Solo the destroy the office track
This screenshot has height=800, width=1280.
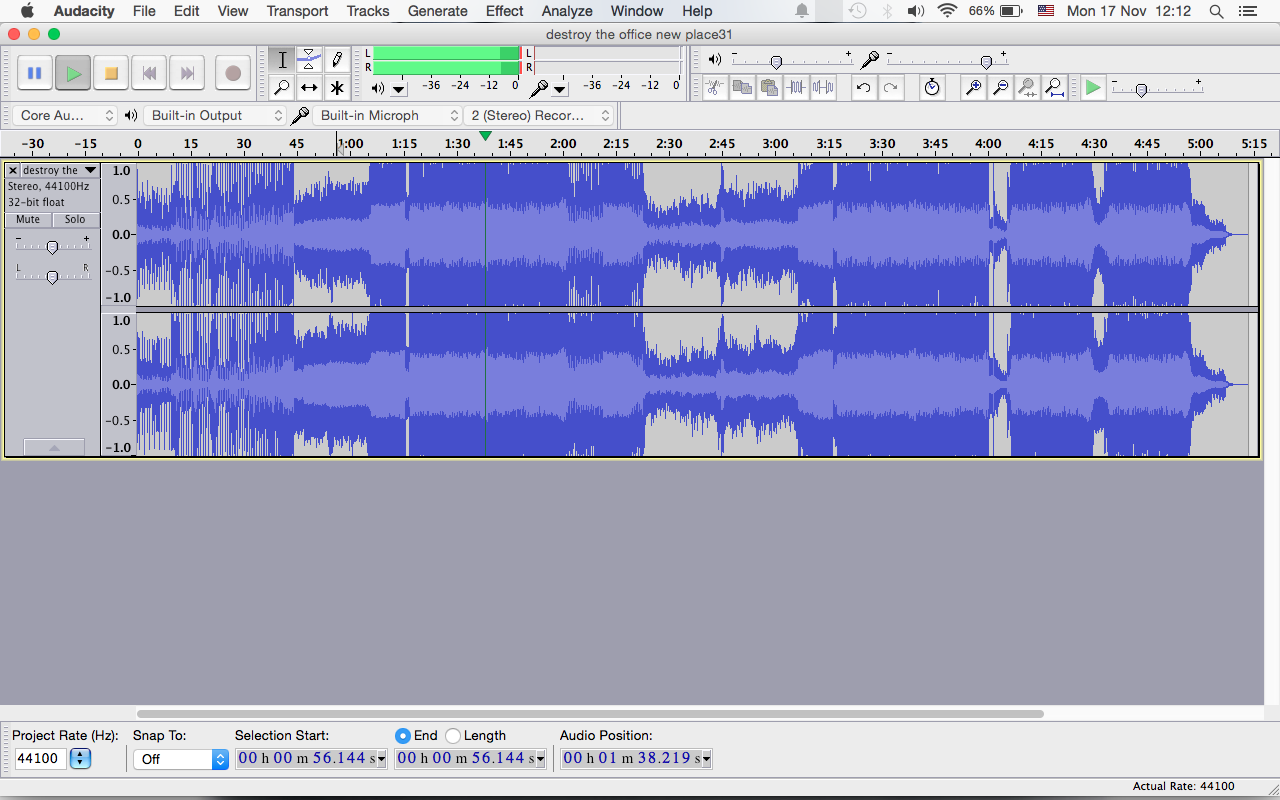(x=75, y=219)
